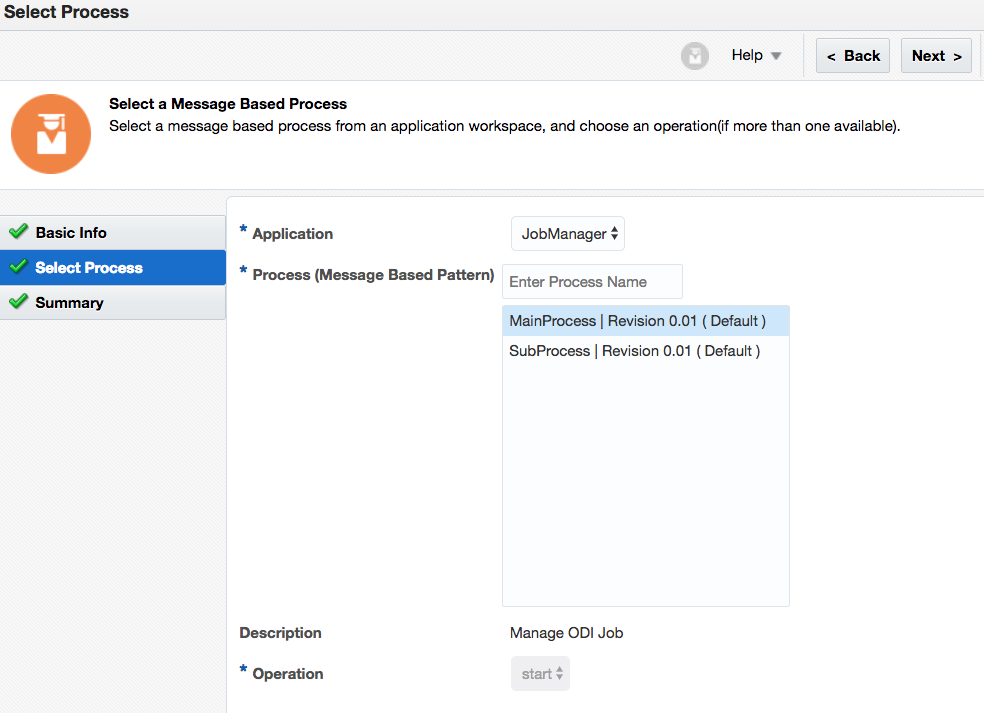This screenshot has width=984, height=713.
Task: Focus the Enter Process Name field
Action: 592,282
